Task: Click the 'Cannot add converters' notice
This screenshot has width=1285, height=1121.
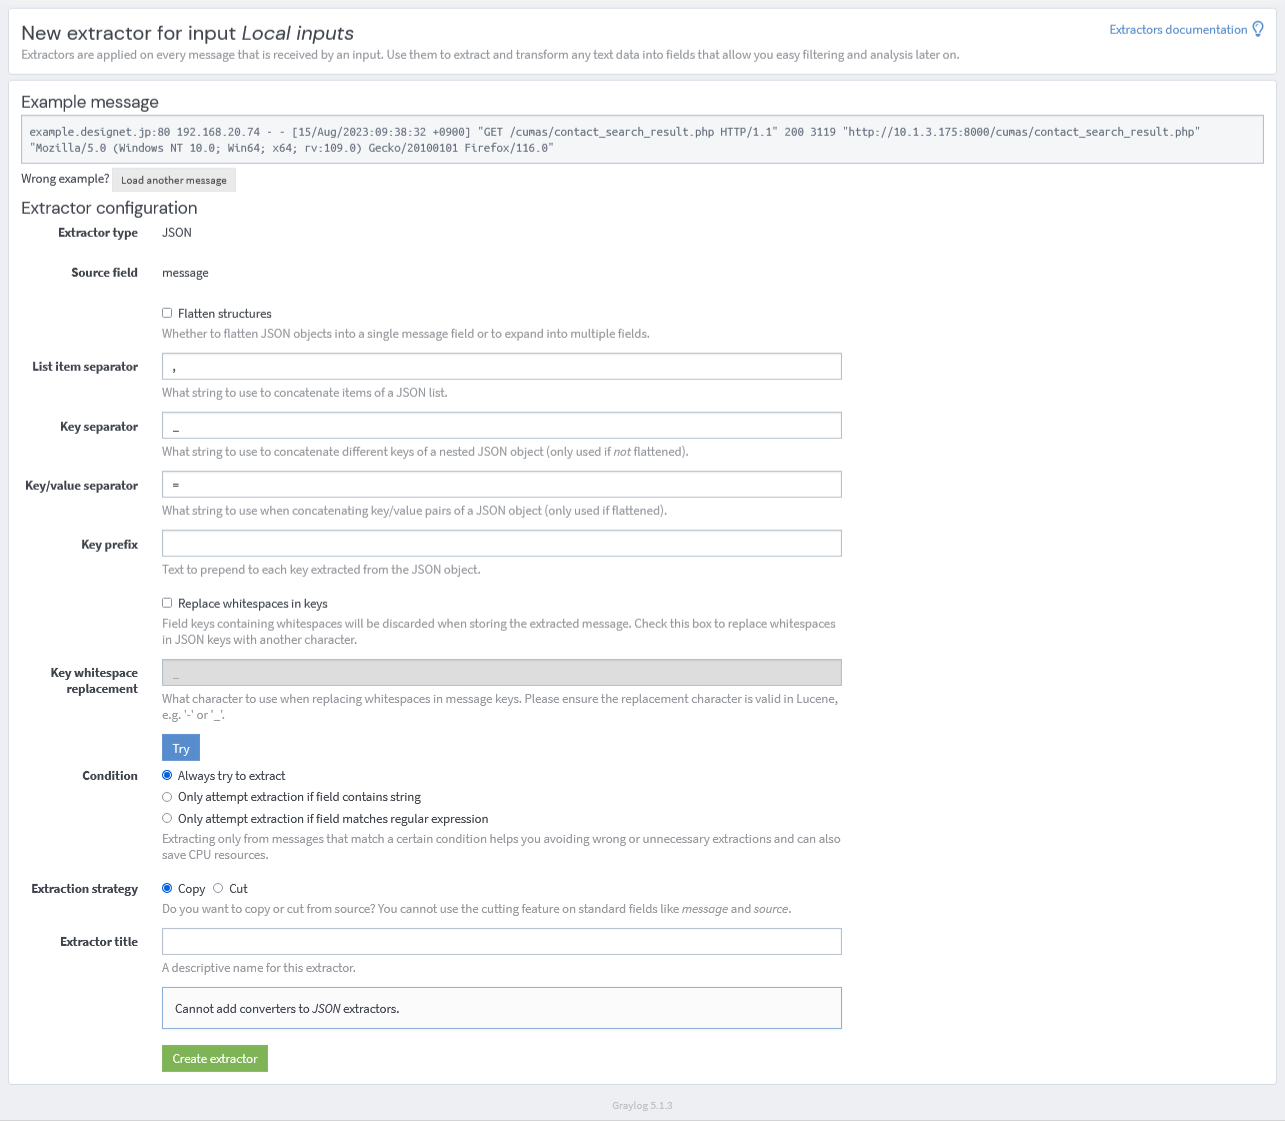Action: (502, 1008)
